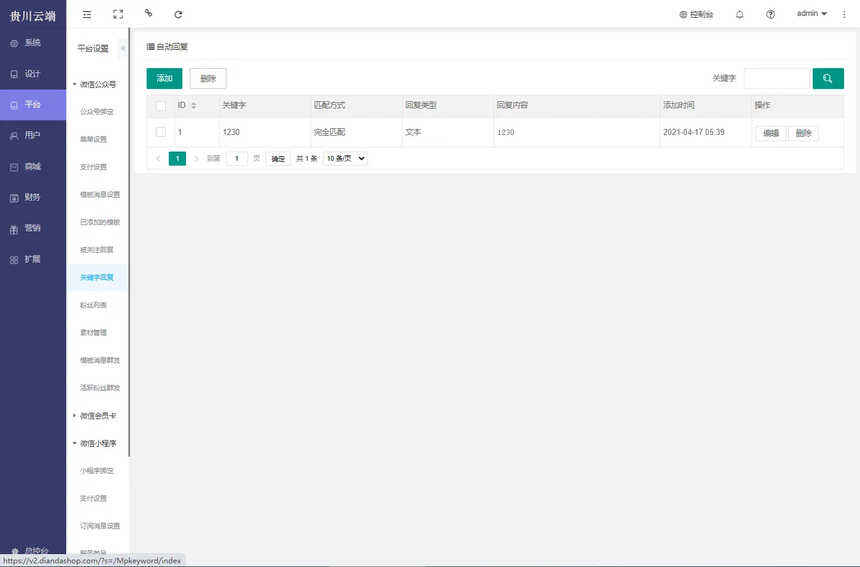The image size is (860, 567).
Task: Open 营销 in the main navigation
Action: [33, 228]
